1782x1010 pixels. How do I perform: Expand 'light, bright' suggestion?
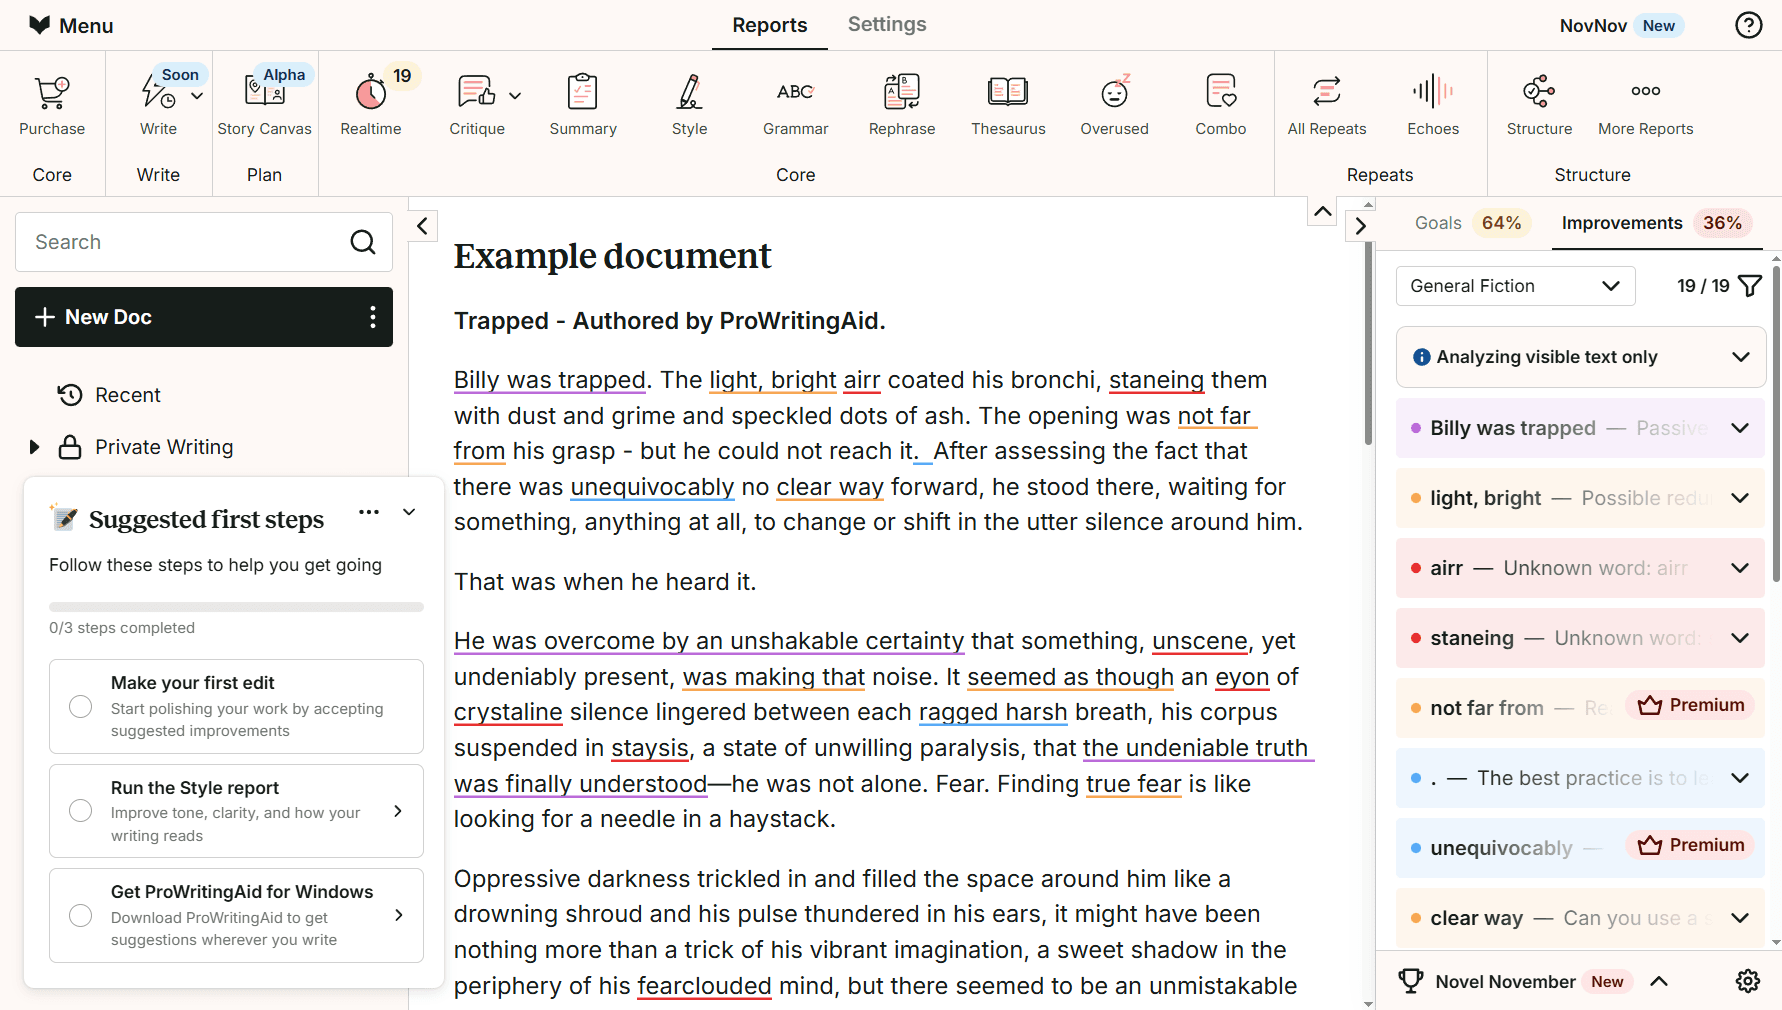tap(1740, 498)
